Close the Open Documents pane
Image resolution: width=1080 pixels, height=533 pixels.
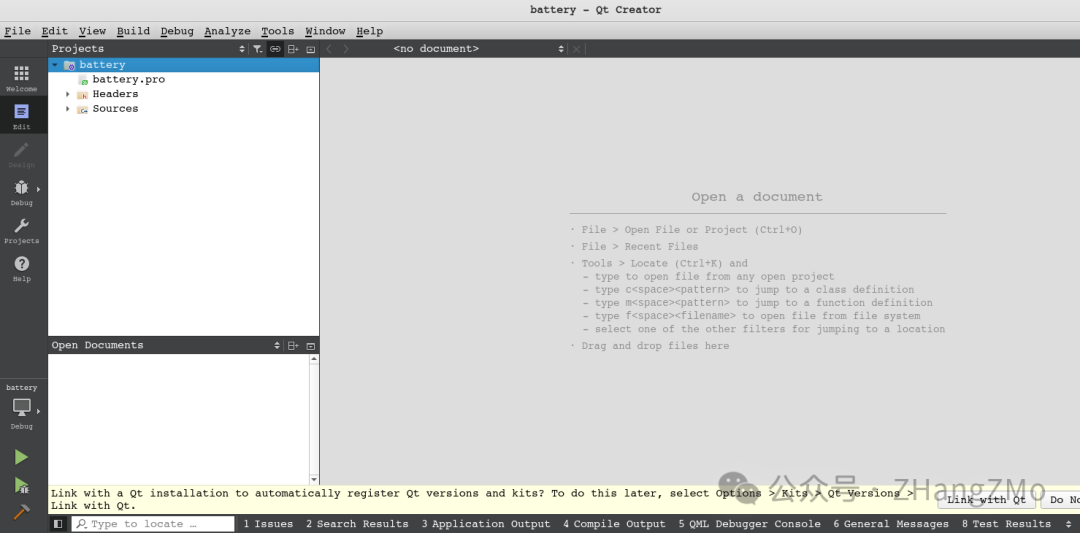311,346
